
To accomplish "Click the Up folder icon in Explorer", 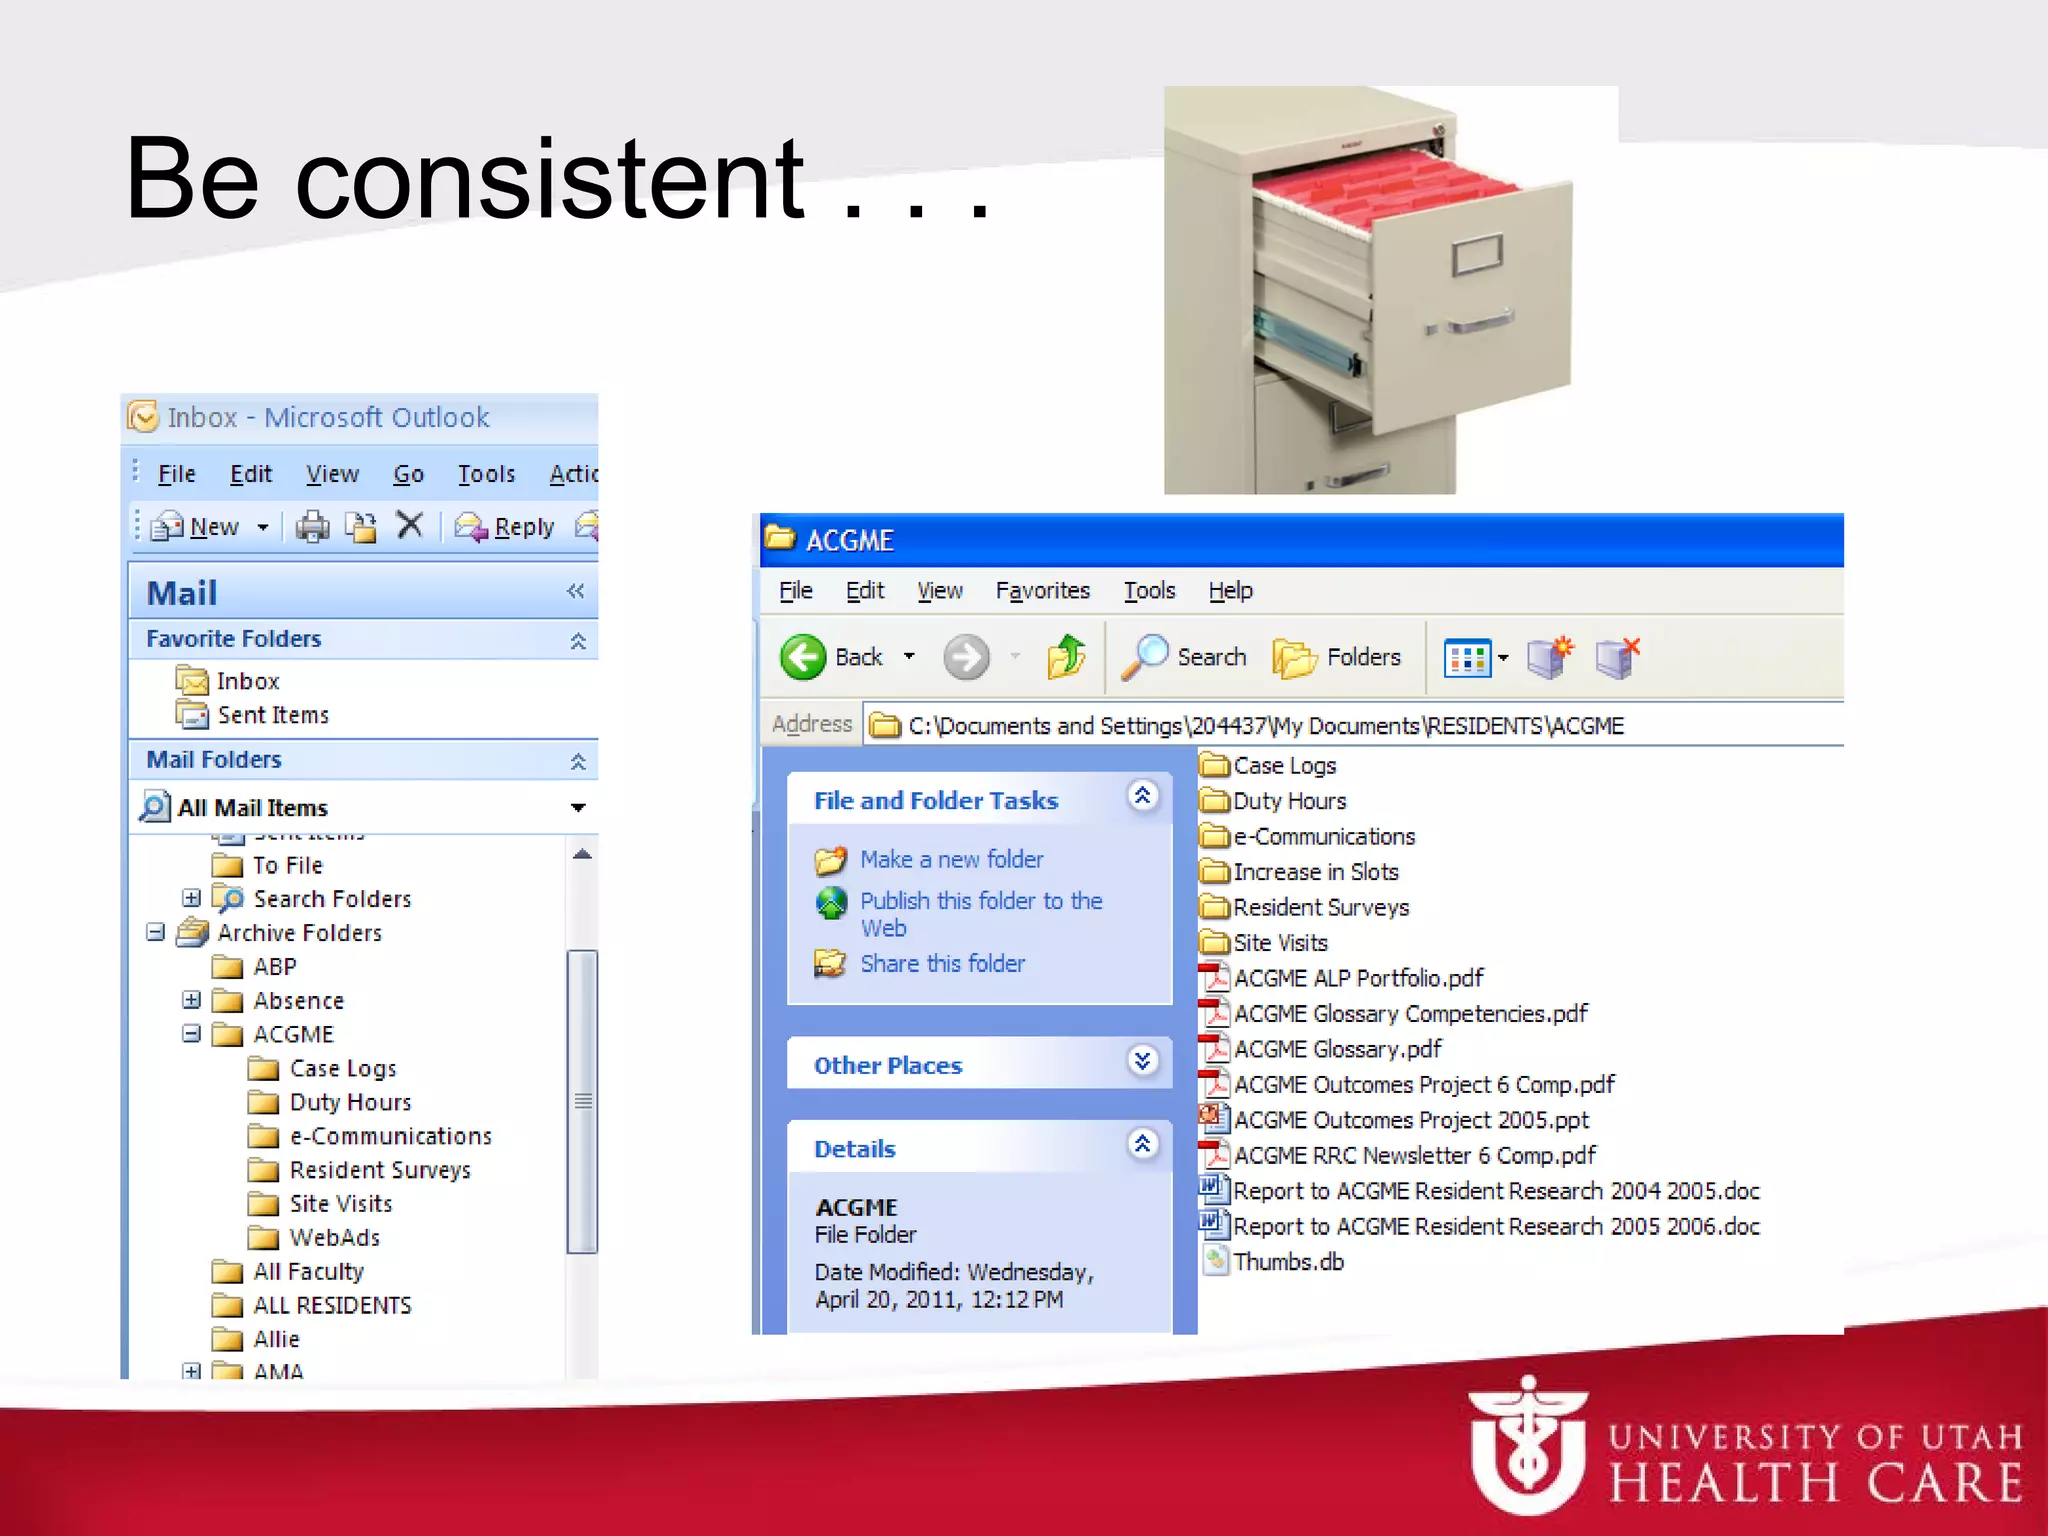I will click(x=1066, y=657).
